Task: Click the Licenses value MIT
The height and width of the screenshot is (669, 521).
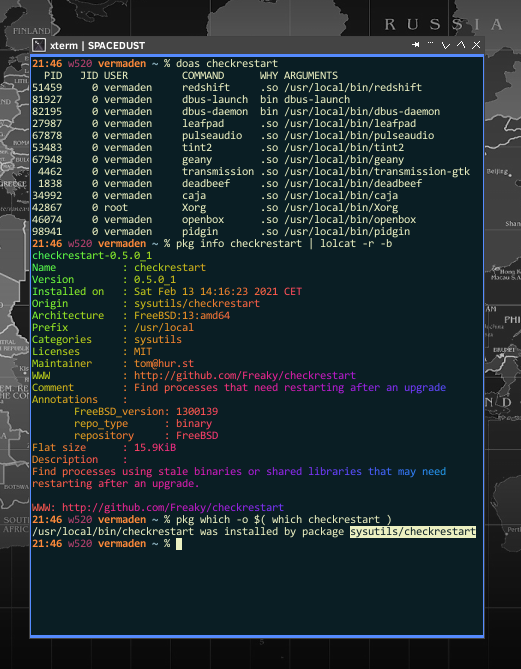Action: point(143,352)
